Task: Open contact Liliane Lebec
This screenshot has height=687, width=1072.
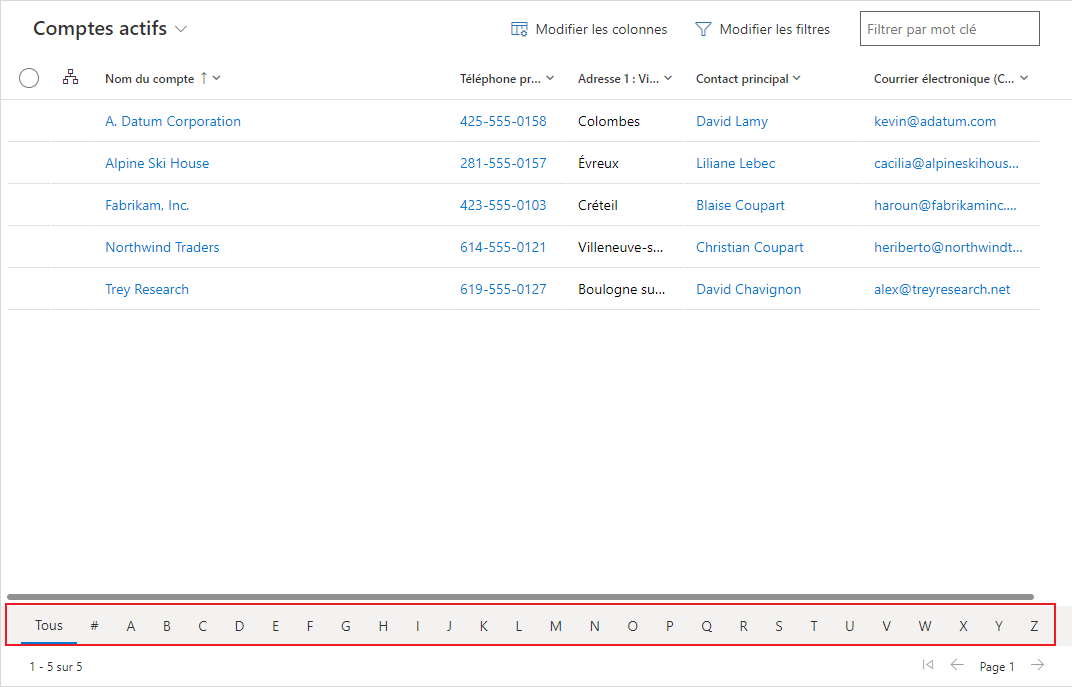Action: (736, 163)
